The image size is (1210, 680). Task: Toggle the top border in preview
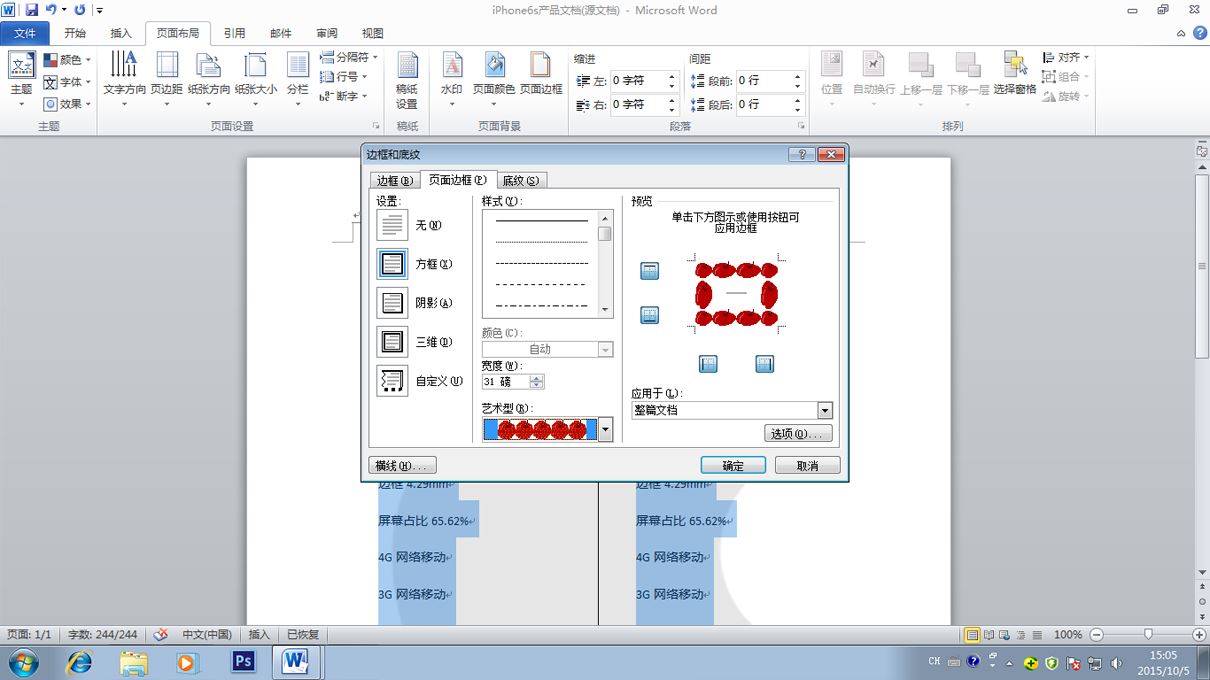(x=650, y=271)
